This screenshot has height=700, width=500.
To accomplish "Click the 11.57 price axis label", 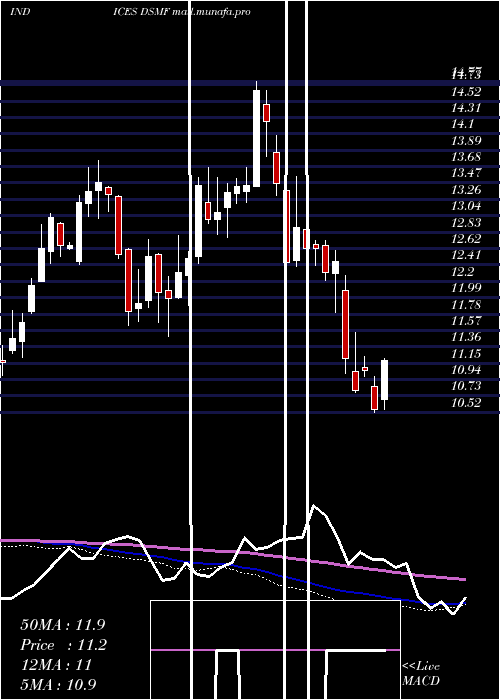I will pos(467,321).
